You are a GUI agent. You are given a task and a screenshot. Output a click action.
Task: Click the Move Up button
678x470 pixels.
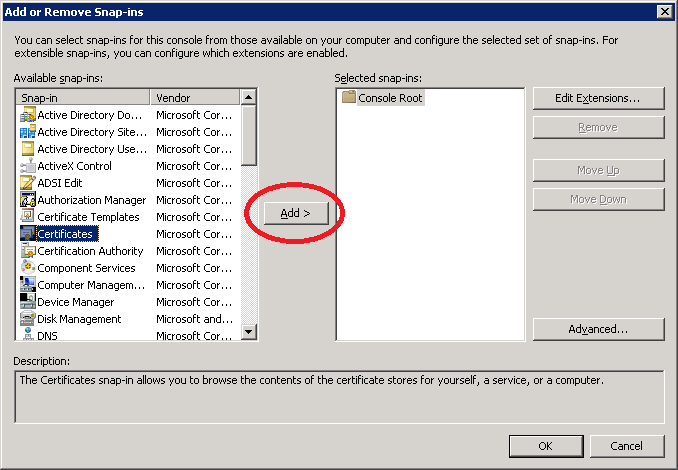click(x=598, y=170)
